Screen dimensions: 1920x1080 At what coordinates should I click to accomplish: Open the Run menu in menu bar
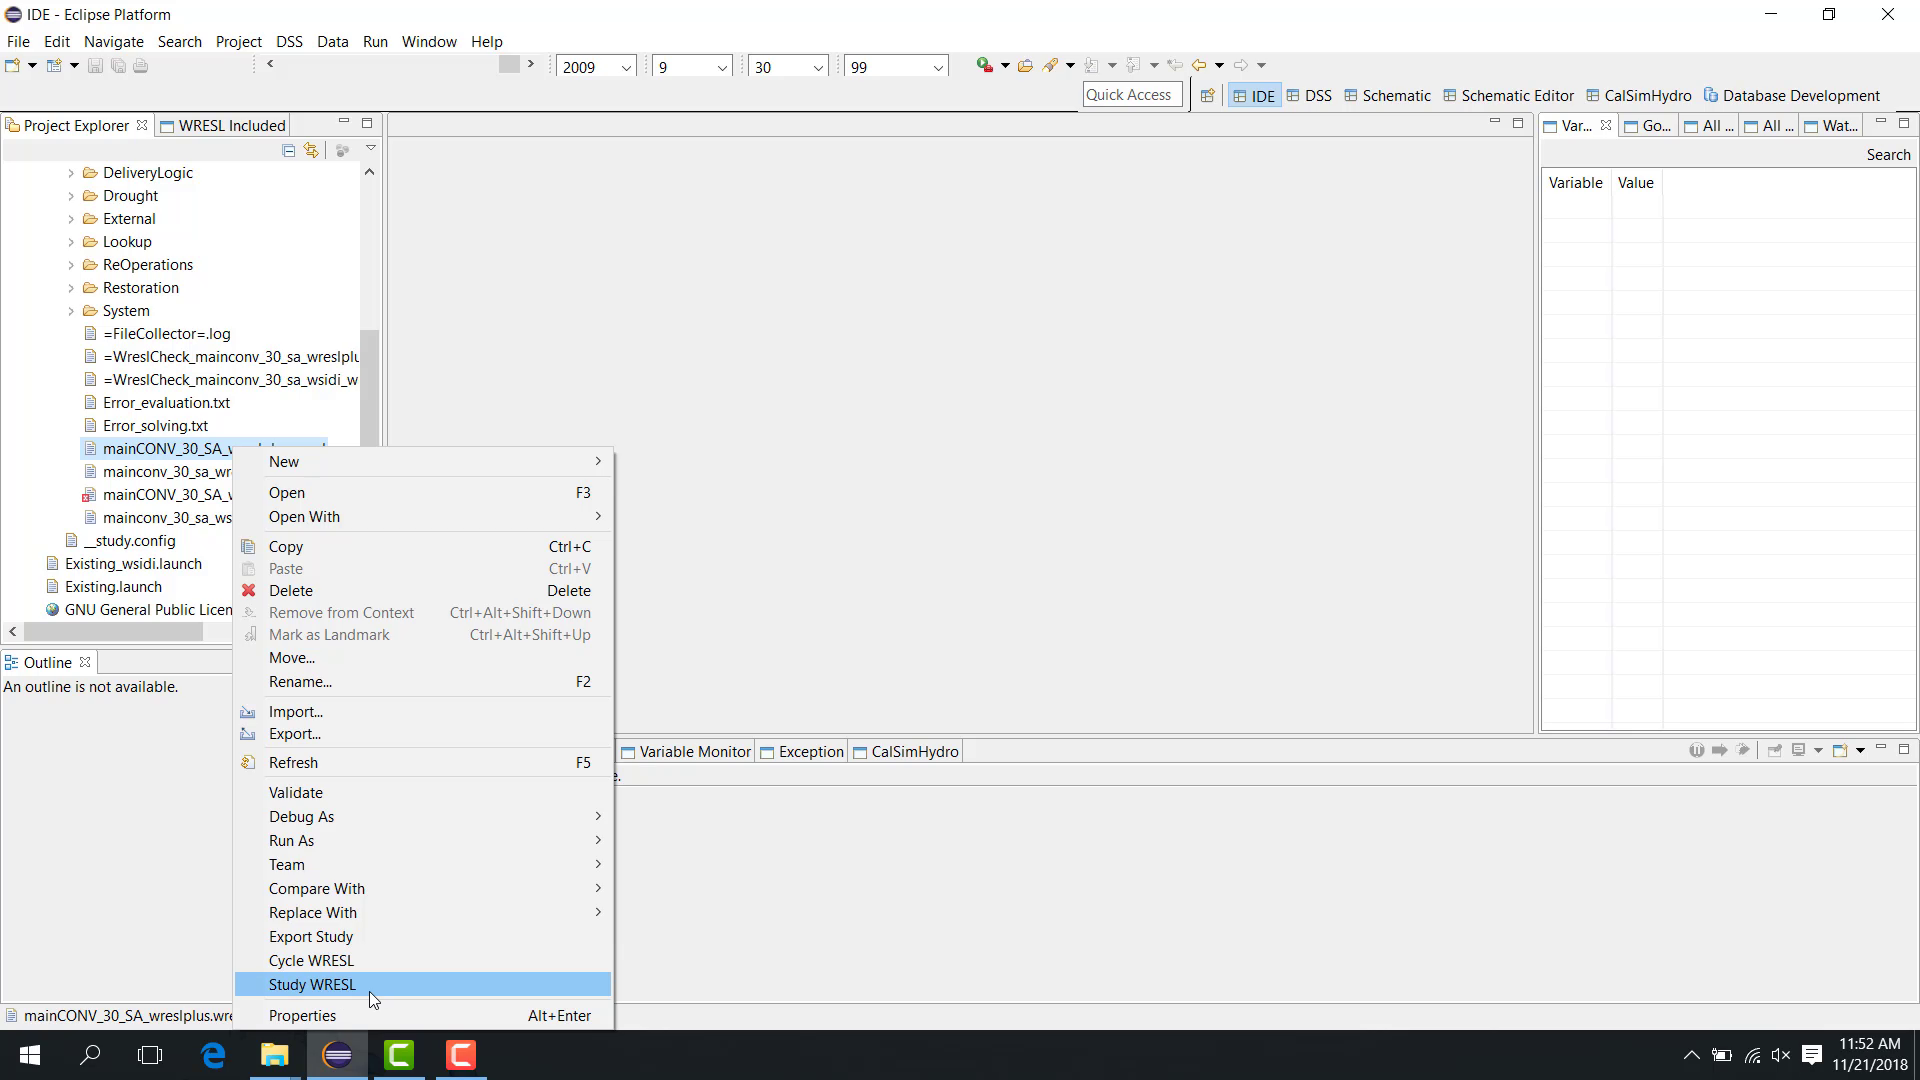(x=375, y=41)
